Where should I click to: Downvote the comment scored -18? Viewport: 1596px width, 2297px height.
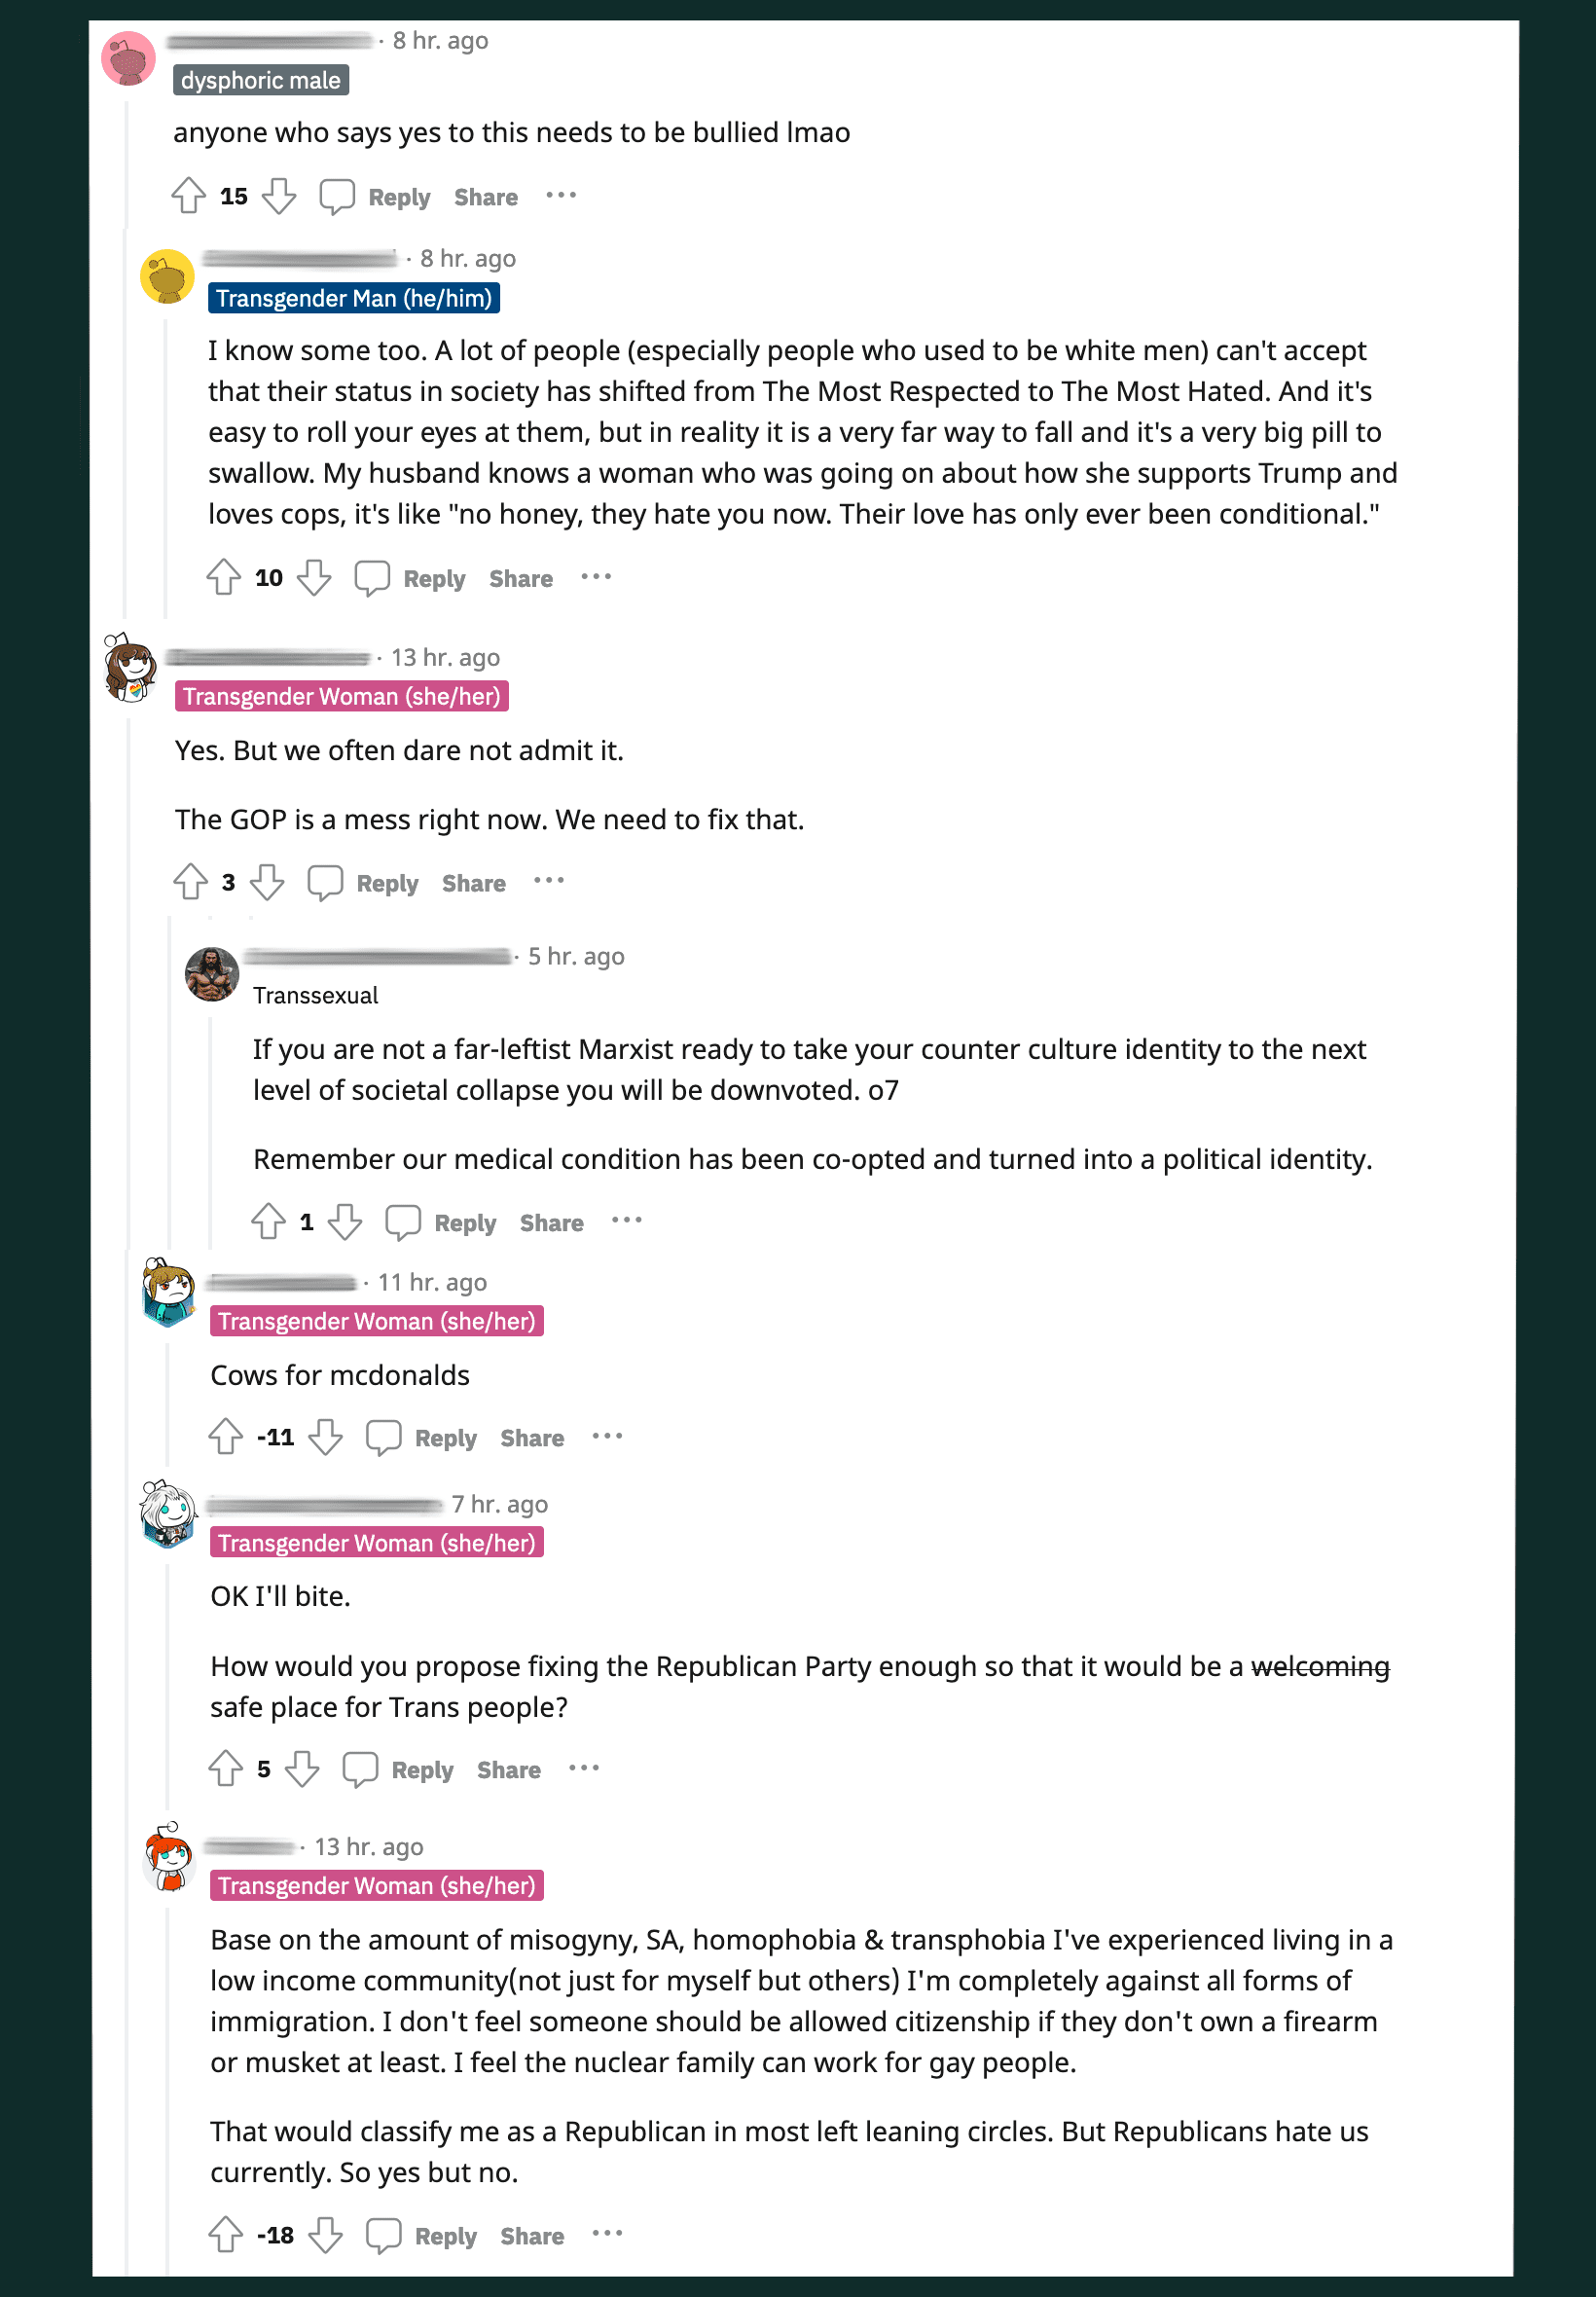click(x=326, y=2235)
